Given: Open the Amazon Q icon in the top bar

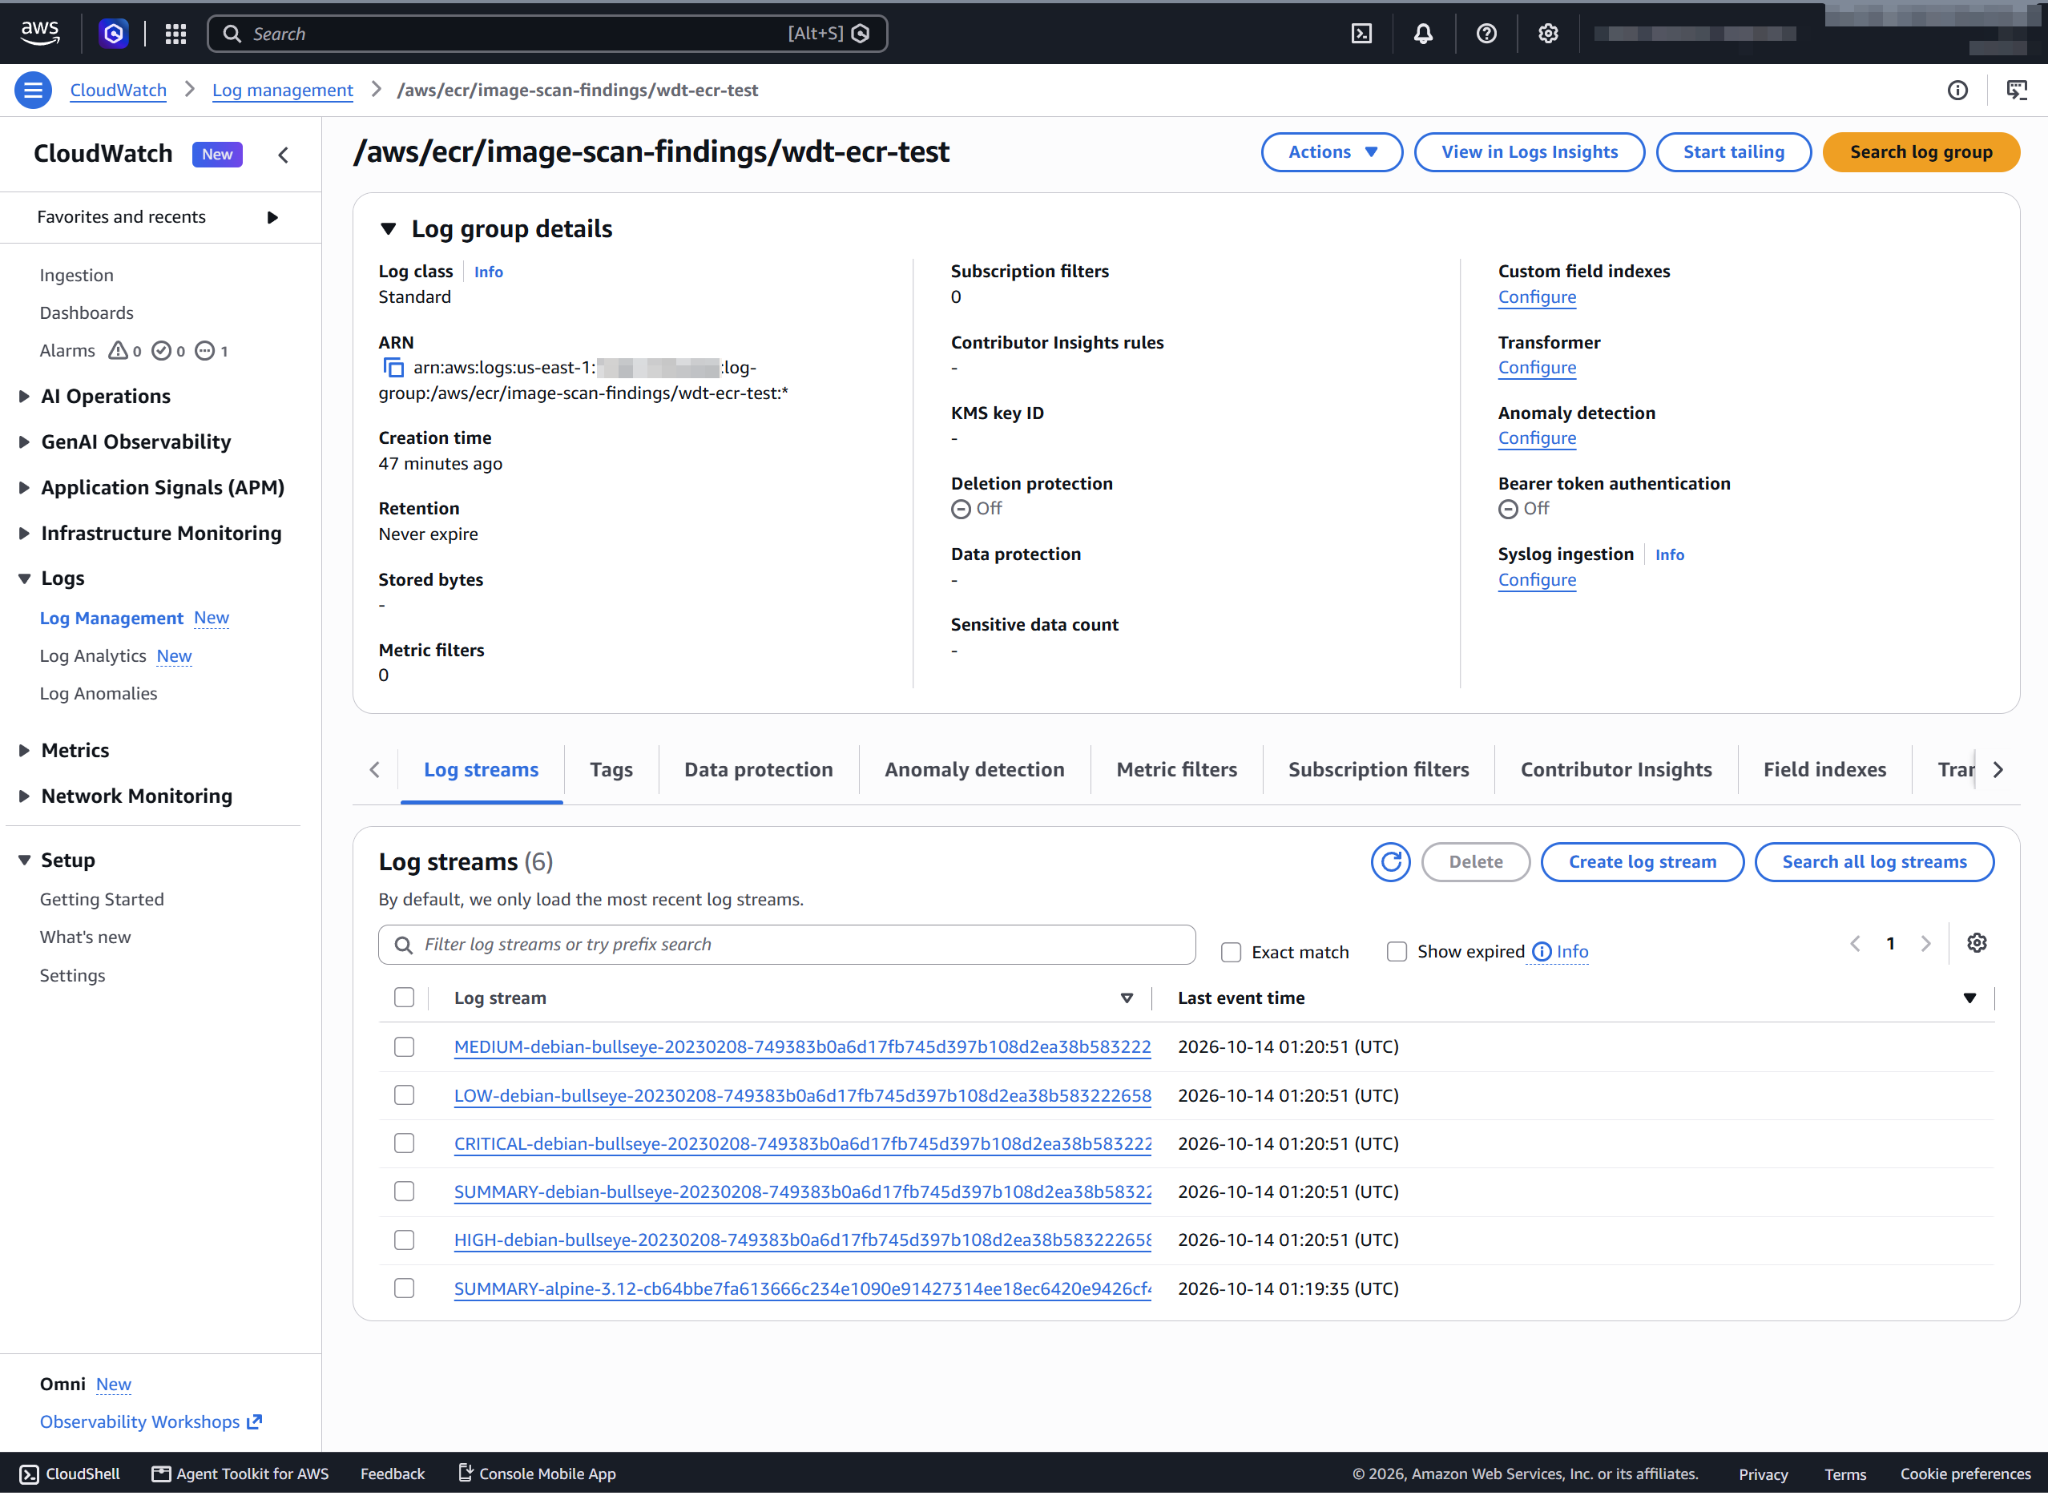Looking at the screenshot, I should tap(114, 34).
